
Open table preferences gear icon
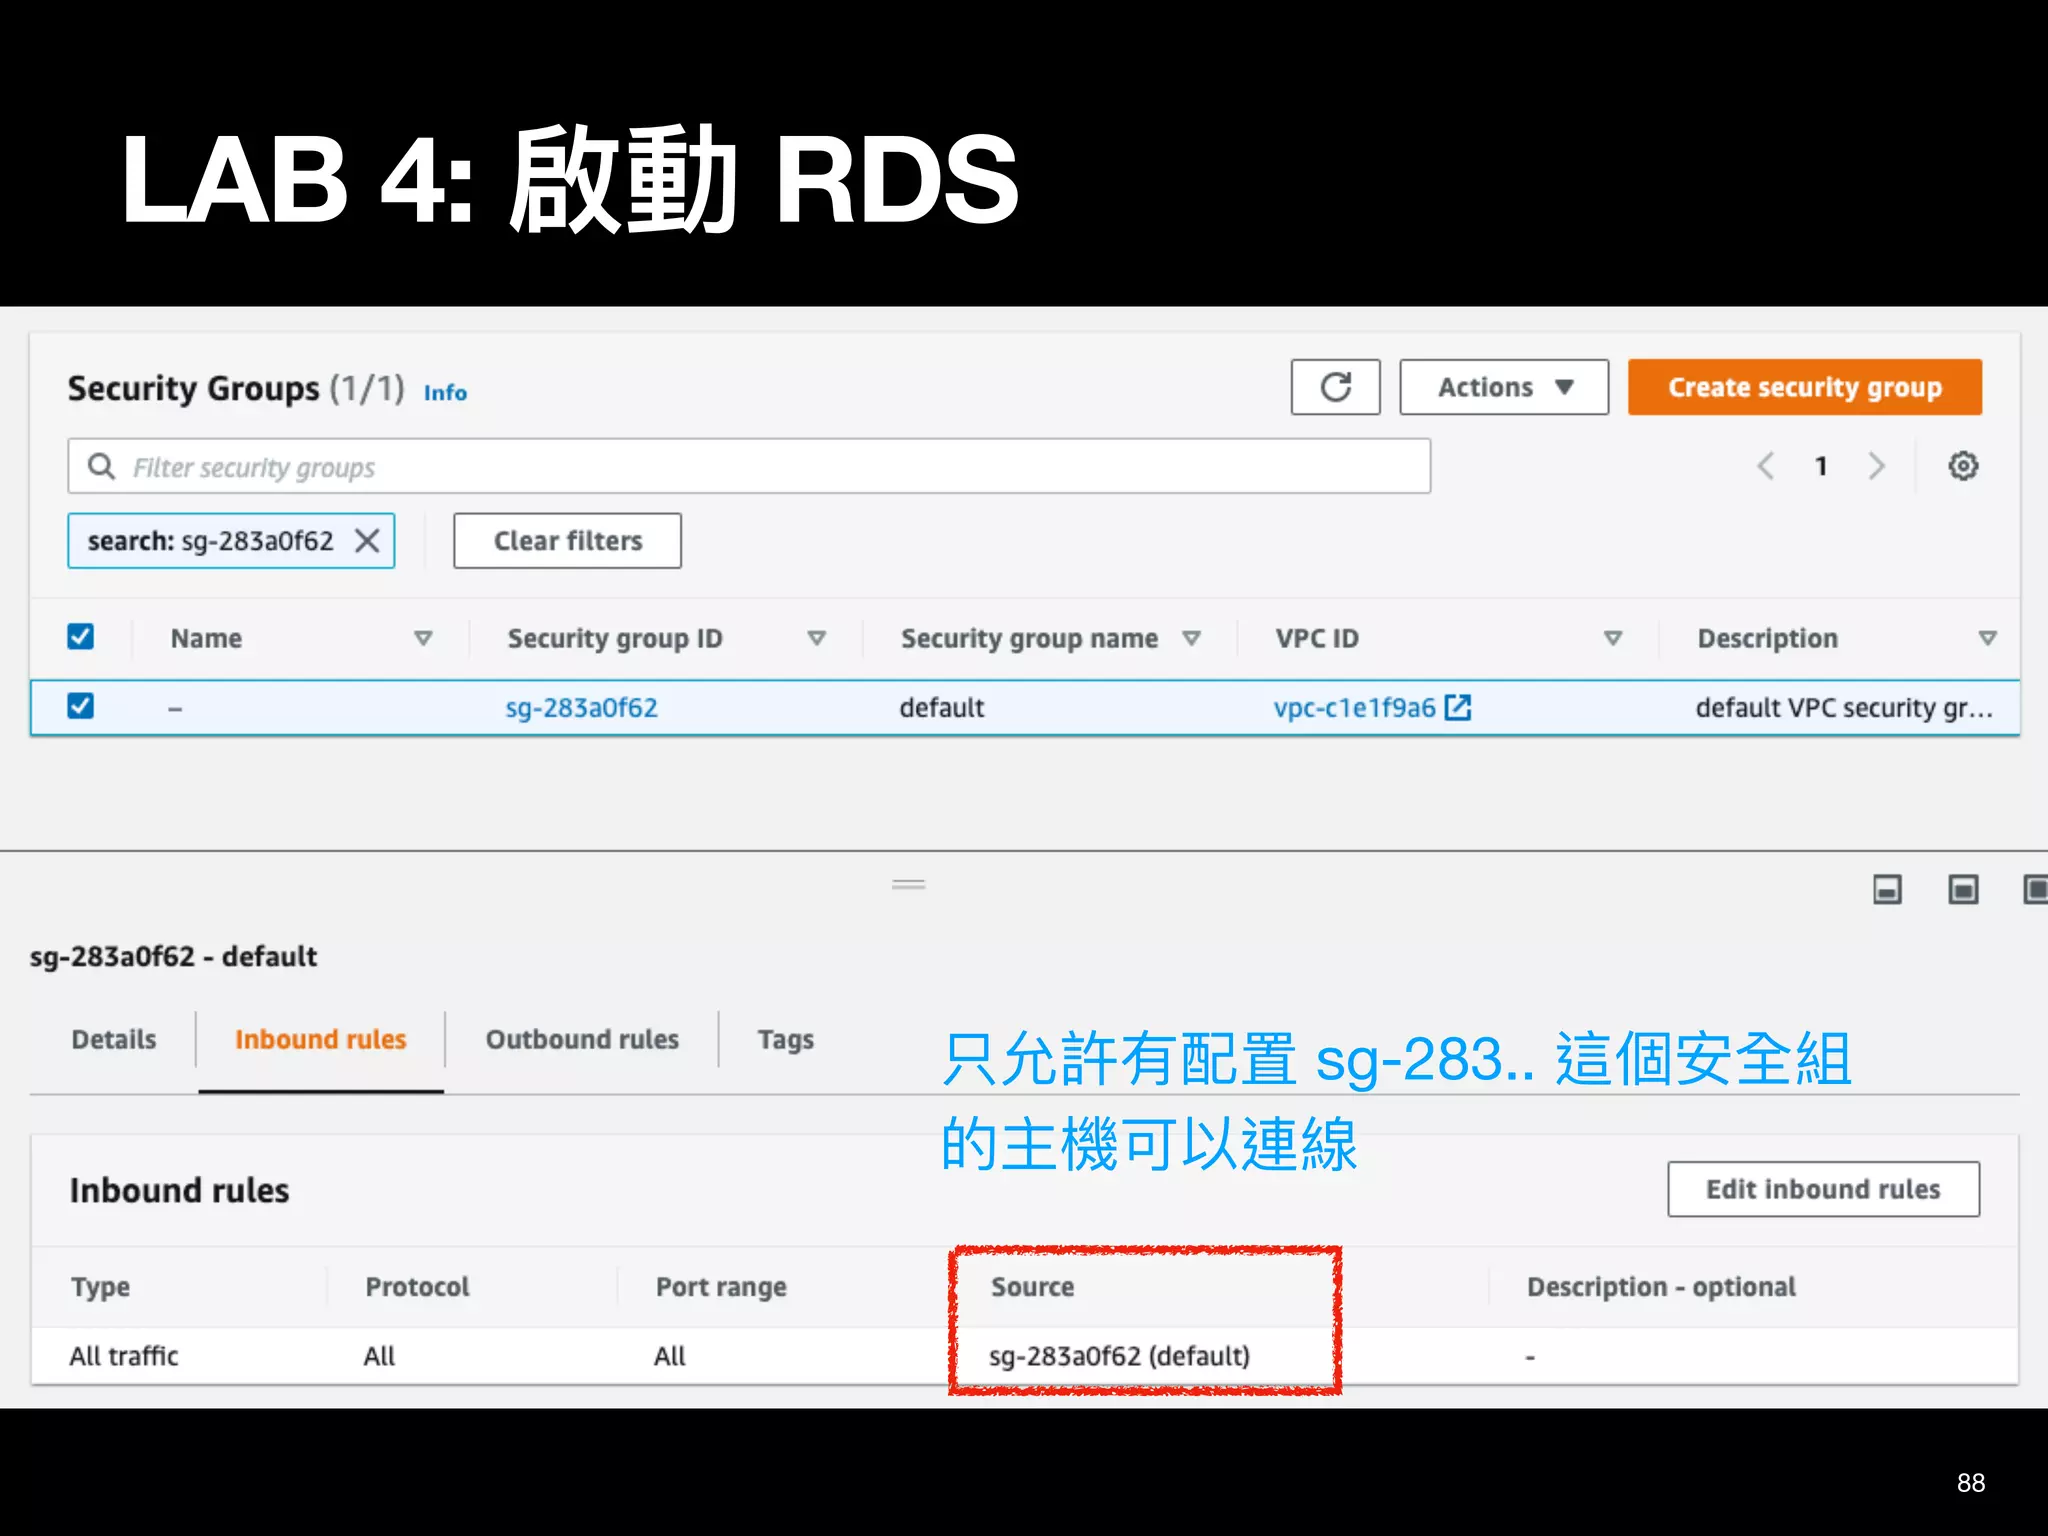pyautogui.click(x=1962, y=466)
